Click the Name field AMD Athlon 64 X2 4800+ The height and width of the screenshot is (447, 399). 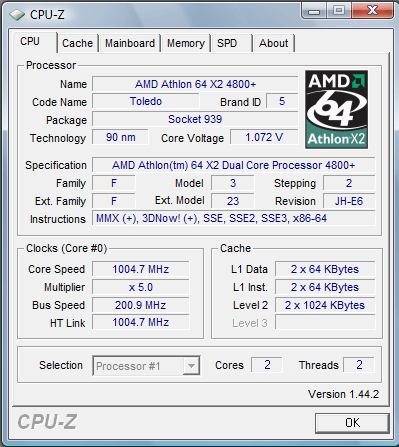[x=195, y=84]
